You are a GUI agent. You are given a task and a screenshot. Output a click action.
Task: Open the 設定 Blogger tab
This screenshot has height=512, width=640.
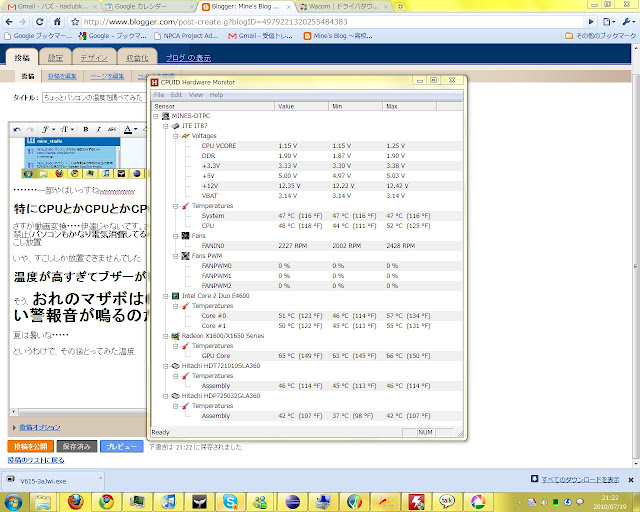click(x=55, y=58)
